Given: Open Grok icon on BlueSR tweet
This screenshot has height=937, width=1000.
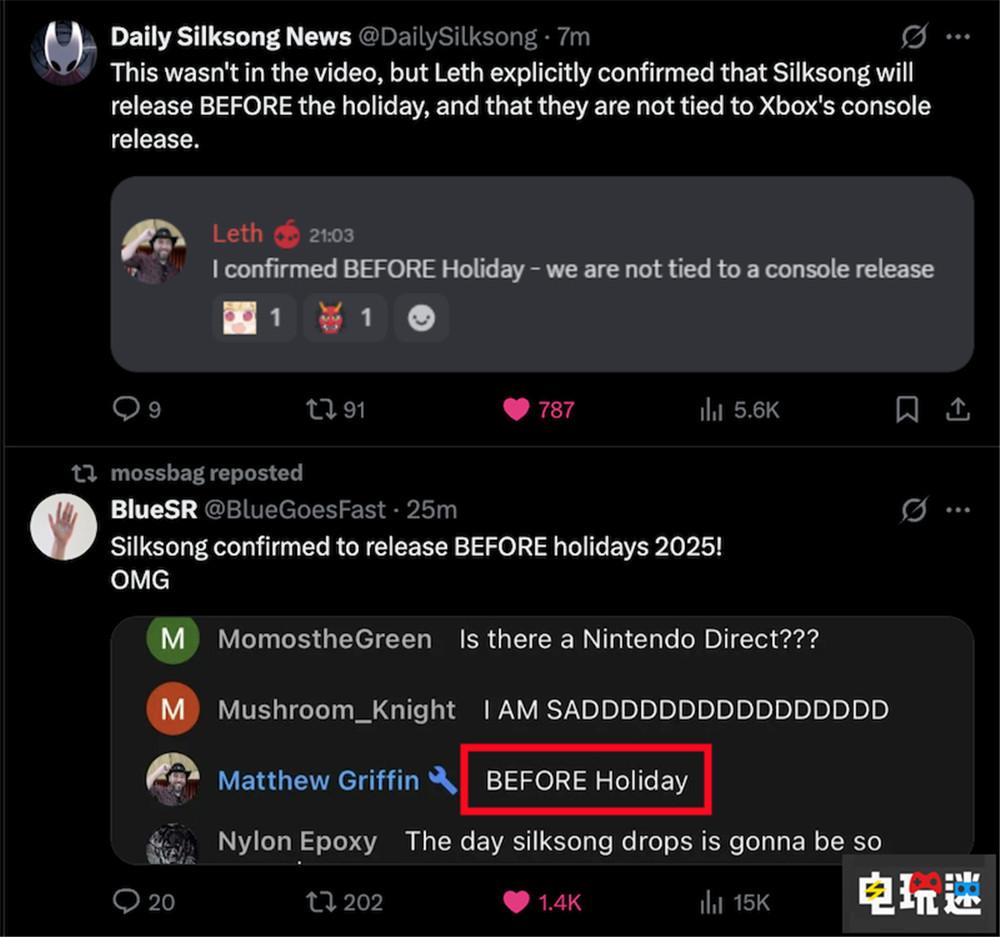Looking at the screenshot, I should tap(914, 510).
